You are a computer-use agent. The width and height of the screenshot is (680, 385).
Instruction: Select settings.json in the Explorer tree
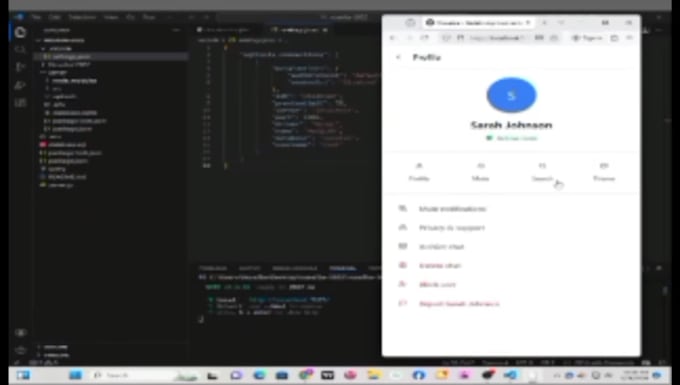click(x=111, y=56)
